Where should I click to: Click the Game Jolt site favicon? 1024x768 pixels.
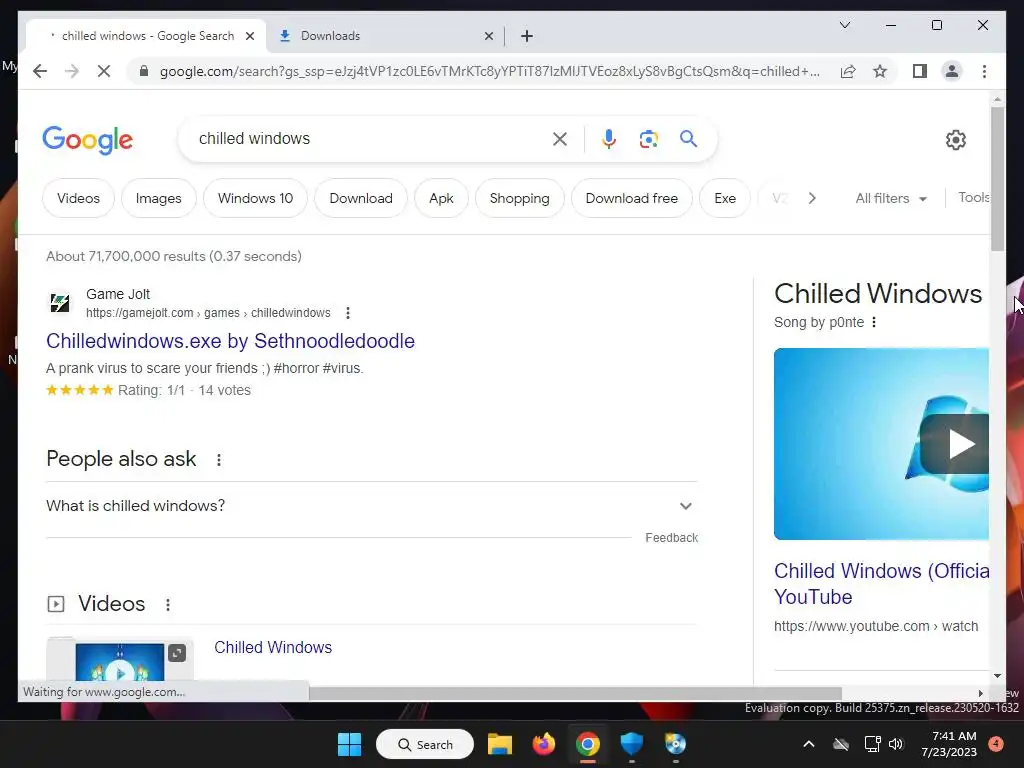(x=60, y=303)
